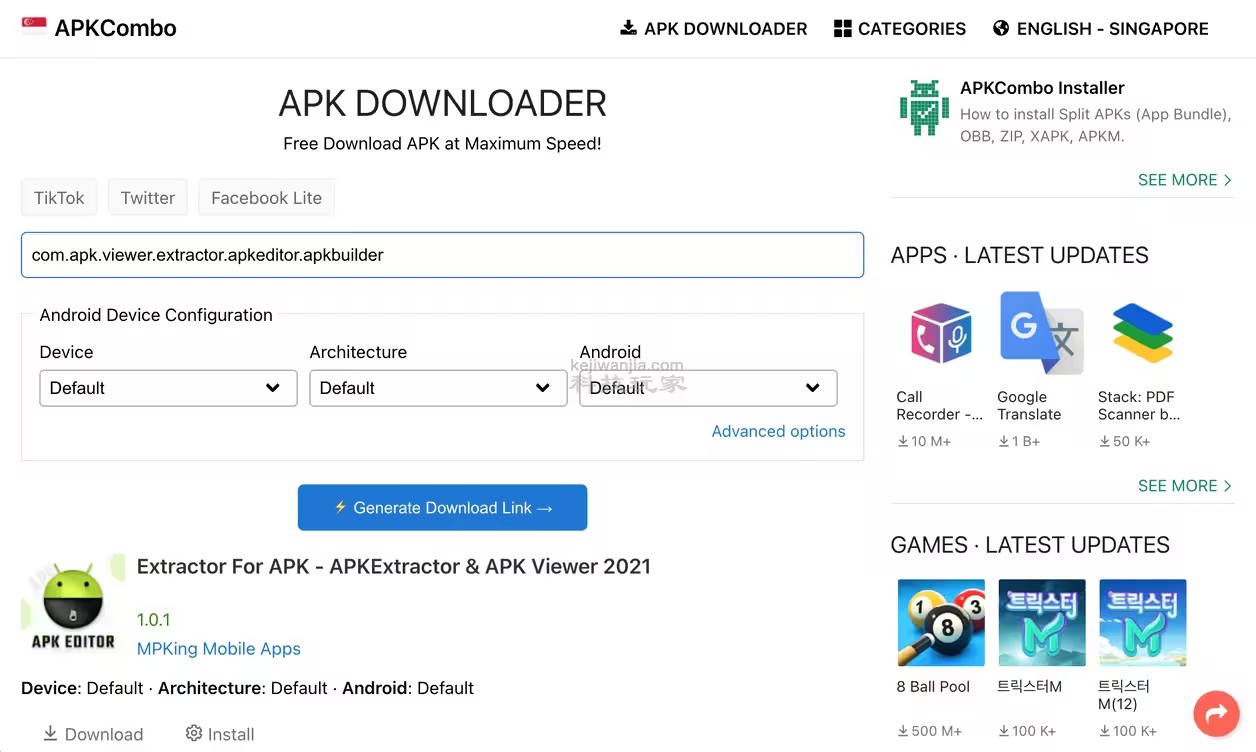The height and width of the screenshot is (752, 1256).
Task: Open the 8 Ball Pool game icon
Action: pos(941,622)
